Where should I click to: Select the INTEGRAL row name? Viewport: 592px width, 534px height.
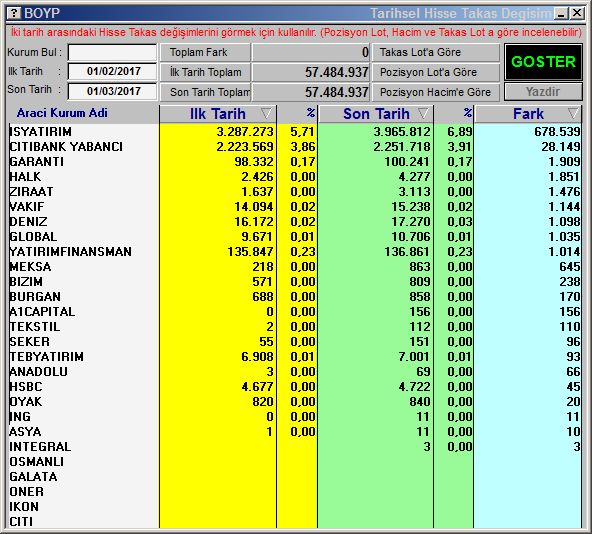pyautogui.click(x=40, y=447)
